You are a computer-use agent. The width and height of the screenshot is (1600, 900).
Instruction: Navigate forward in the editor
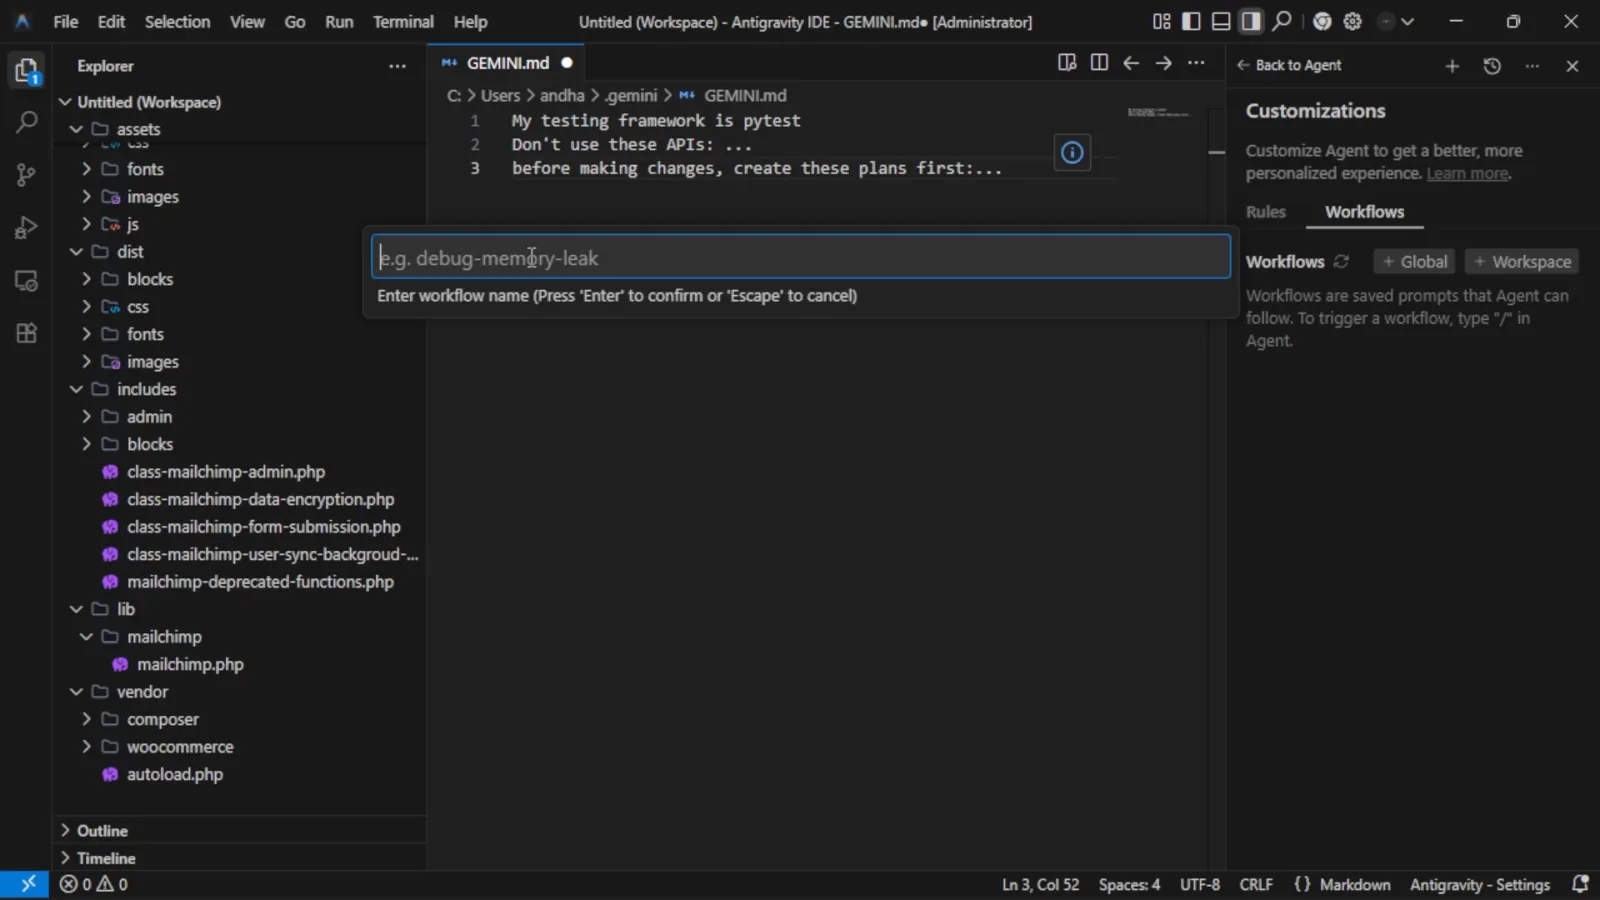coord(1164,63)
